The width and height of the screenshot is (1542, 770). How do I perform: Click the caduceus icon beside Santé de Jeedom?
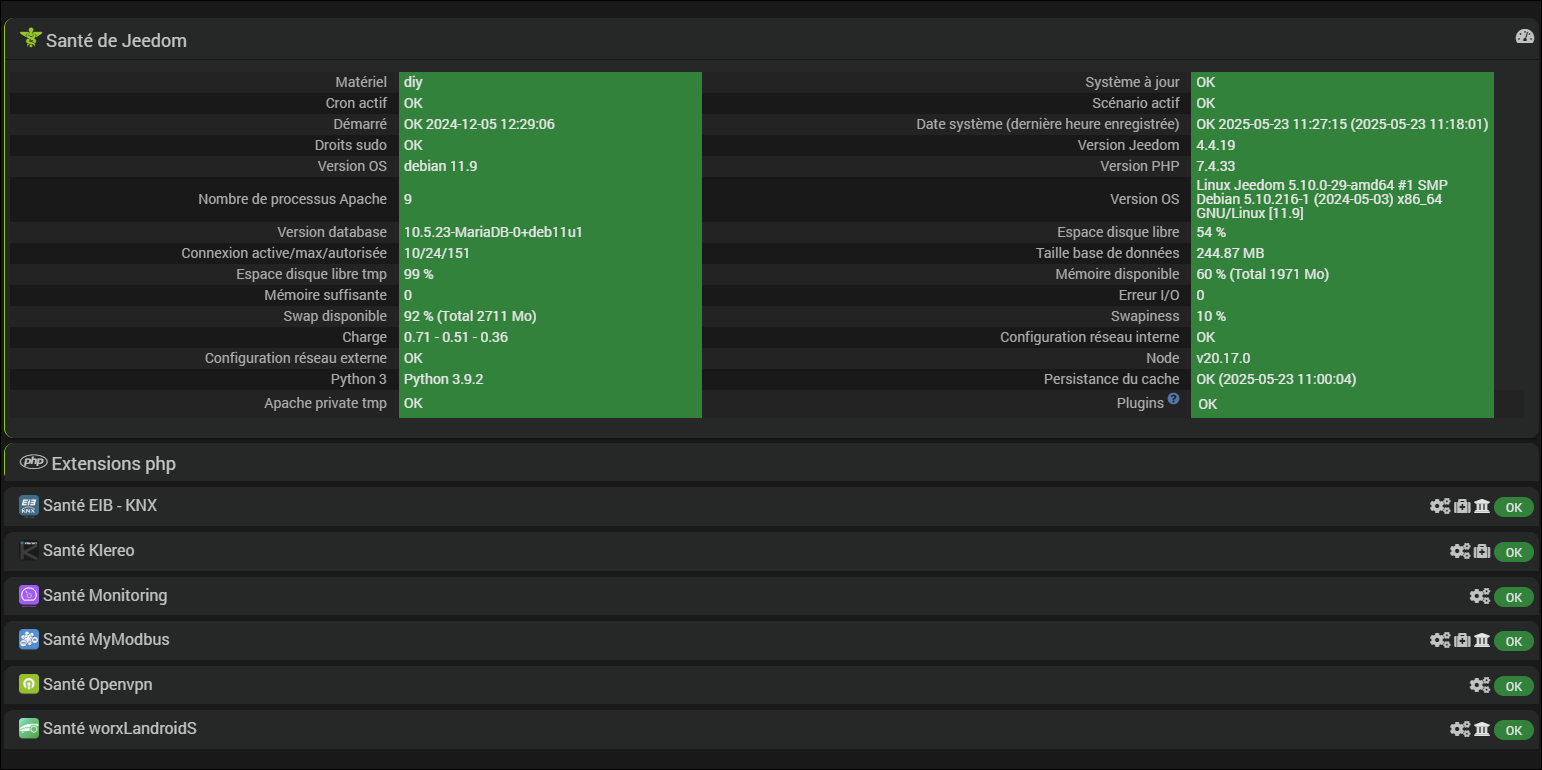click(30, 39)
